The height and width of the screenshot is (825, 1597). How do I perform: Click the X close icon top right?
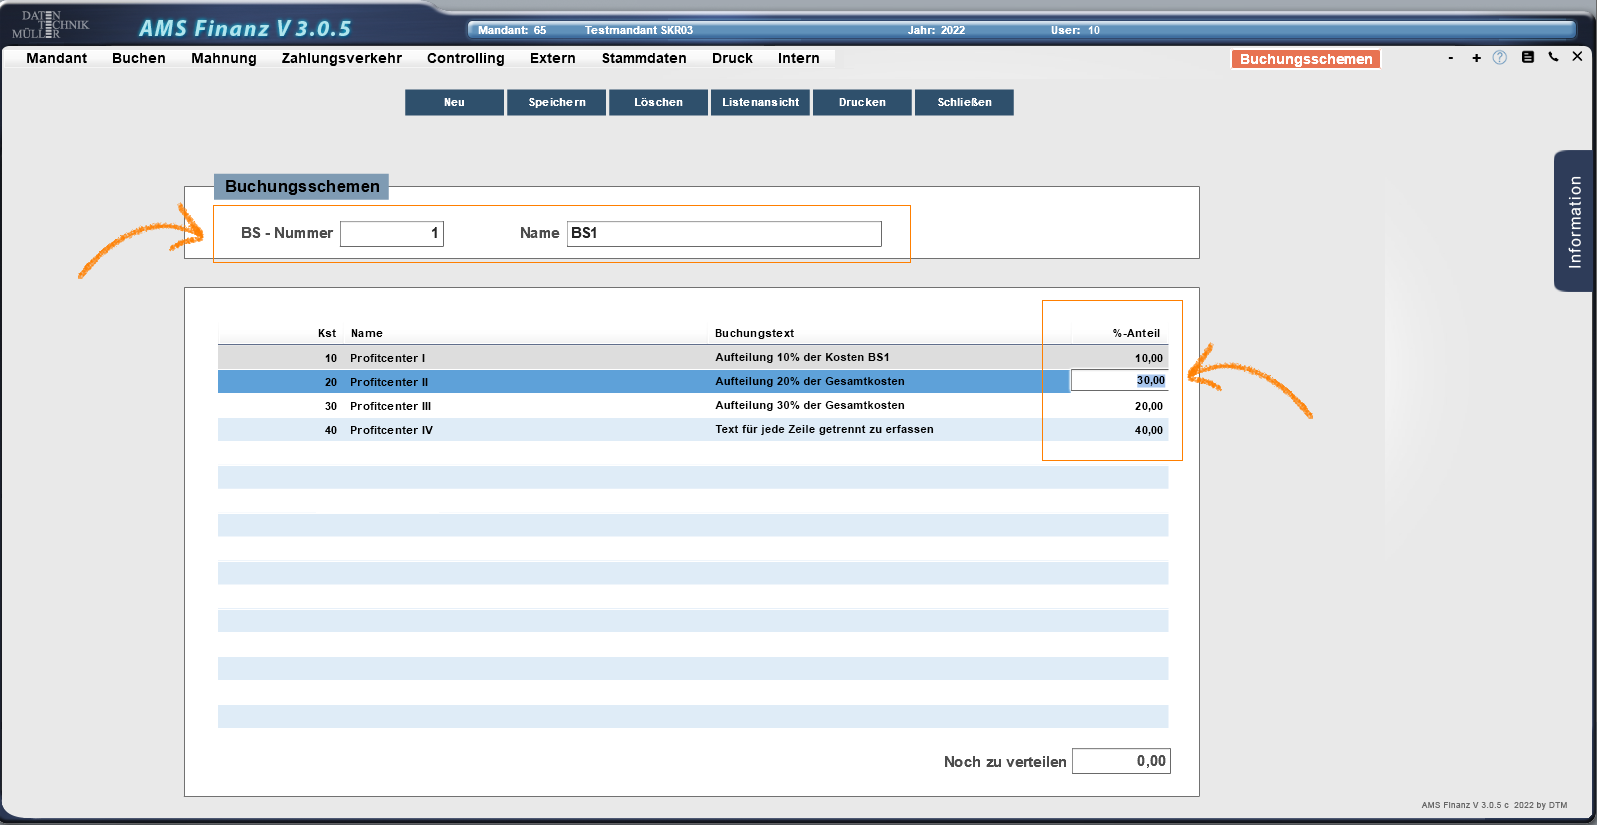click(1577, 57)
